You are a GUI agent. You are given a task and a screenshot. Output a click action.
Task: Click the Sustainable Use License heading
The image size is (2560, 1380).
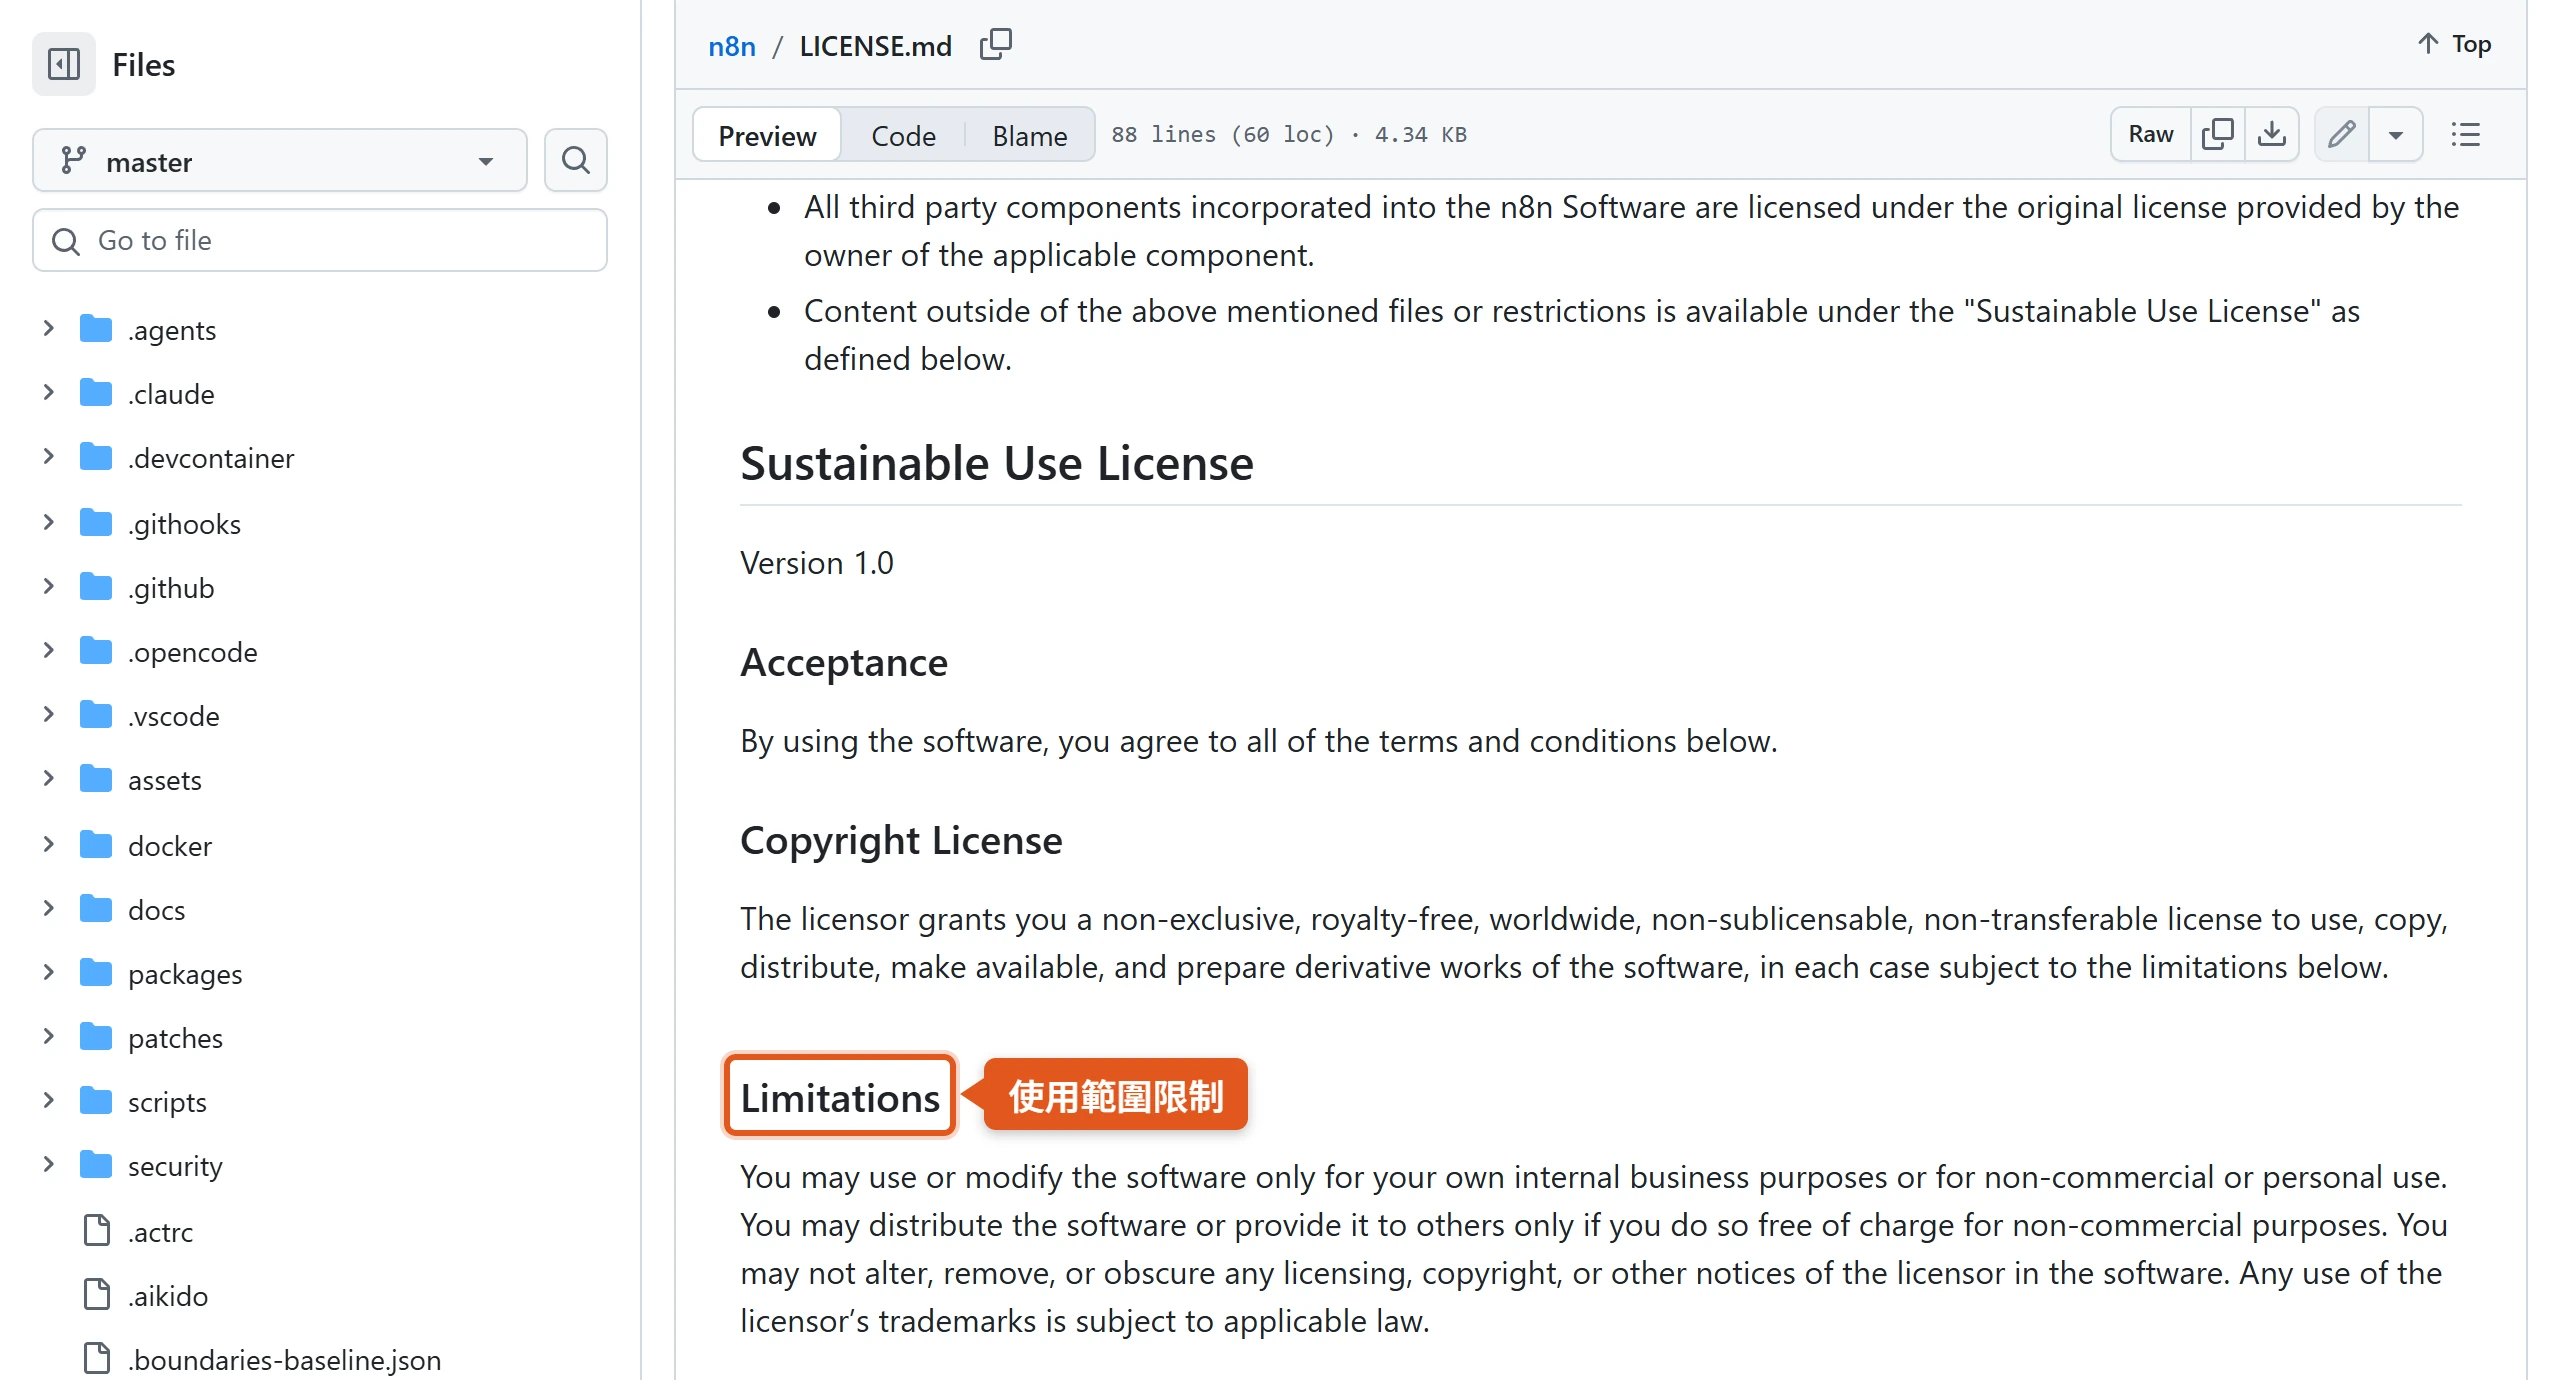(996, 463)
